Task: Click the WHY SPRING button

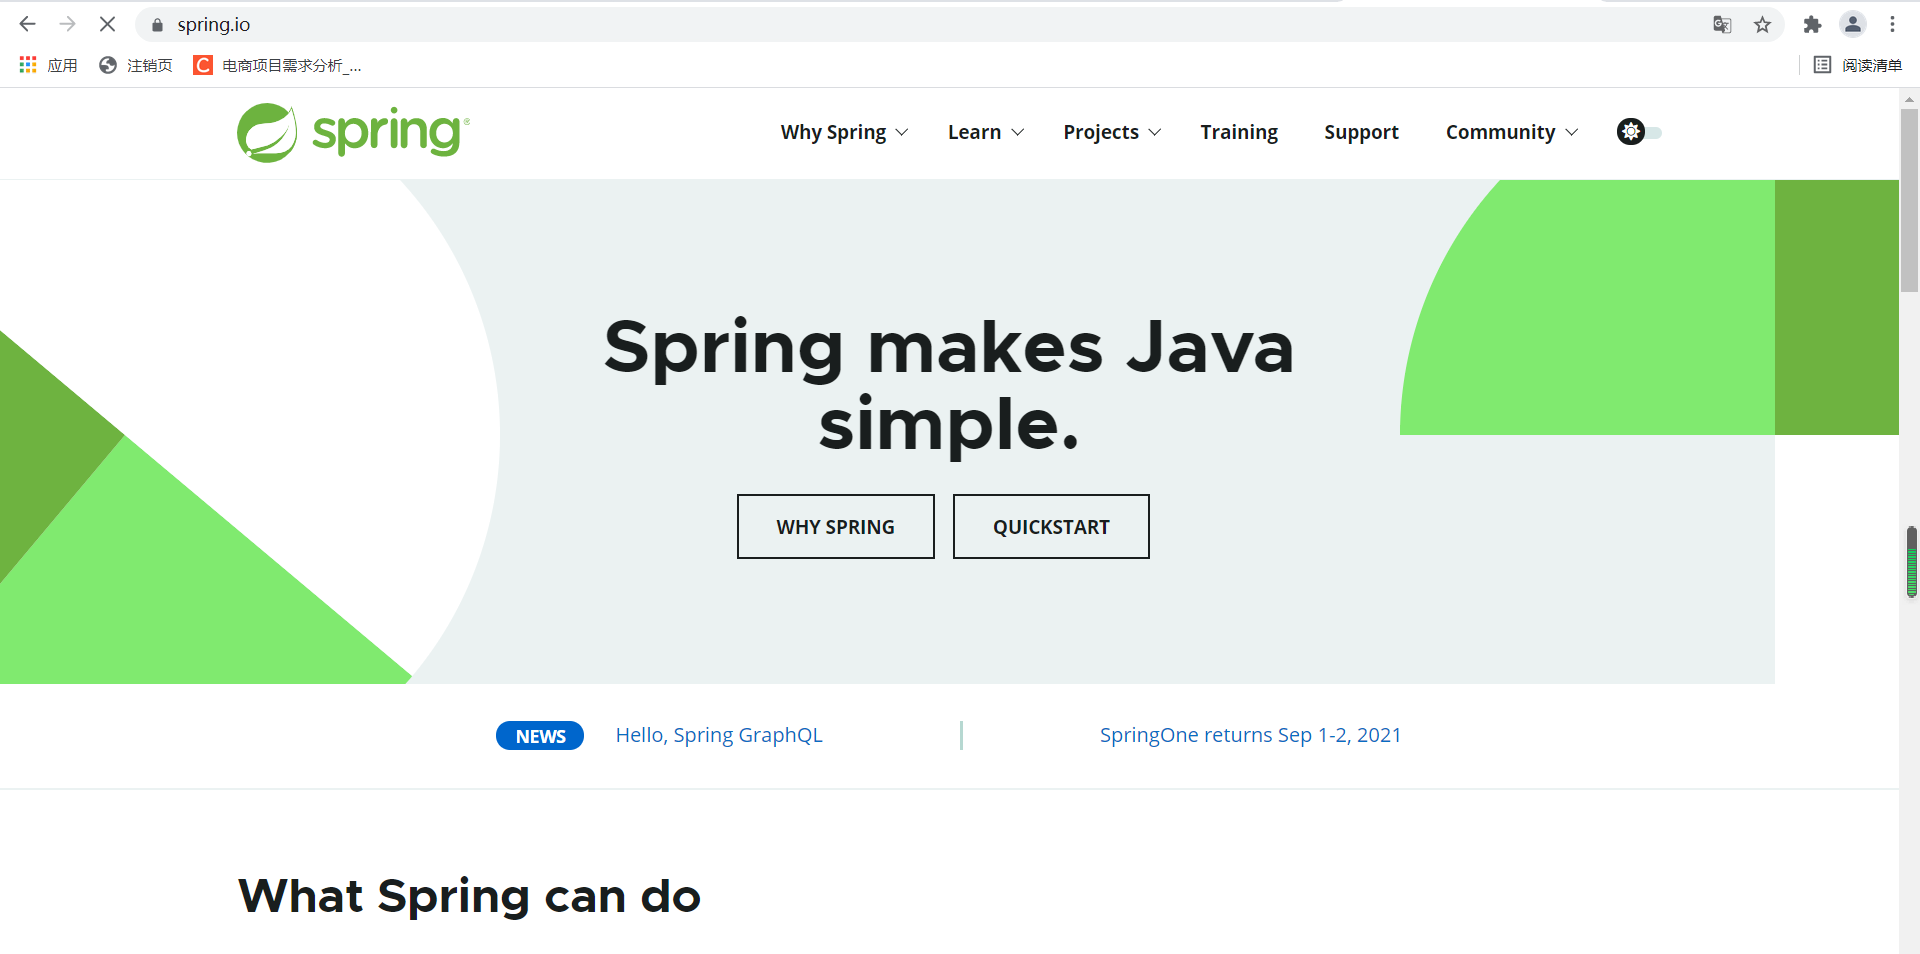Action: tap(836, 526)
